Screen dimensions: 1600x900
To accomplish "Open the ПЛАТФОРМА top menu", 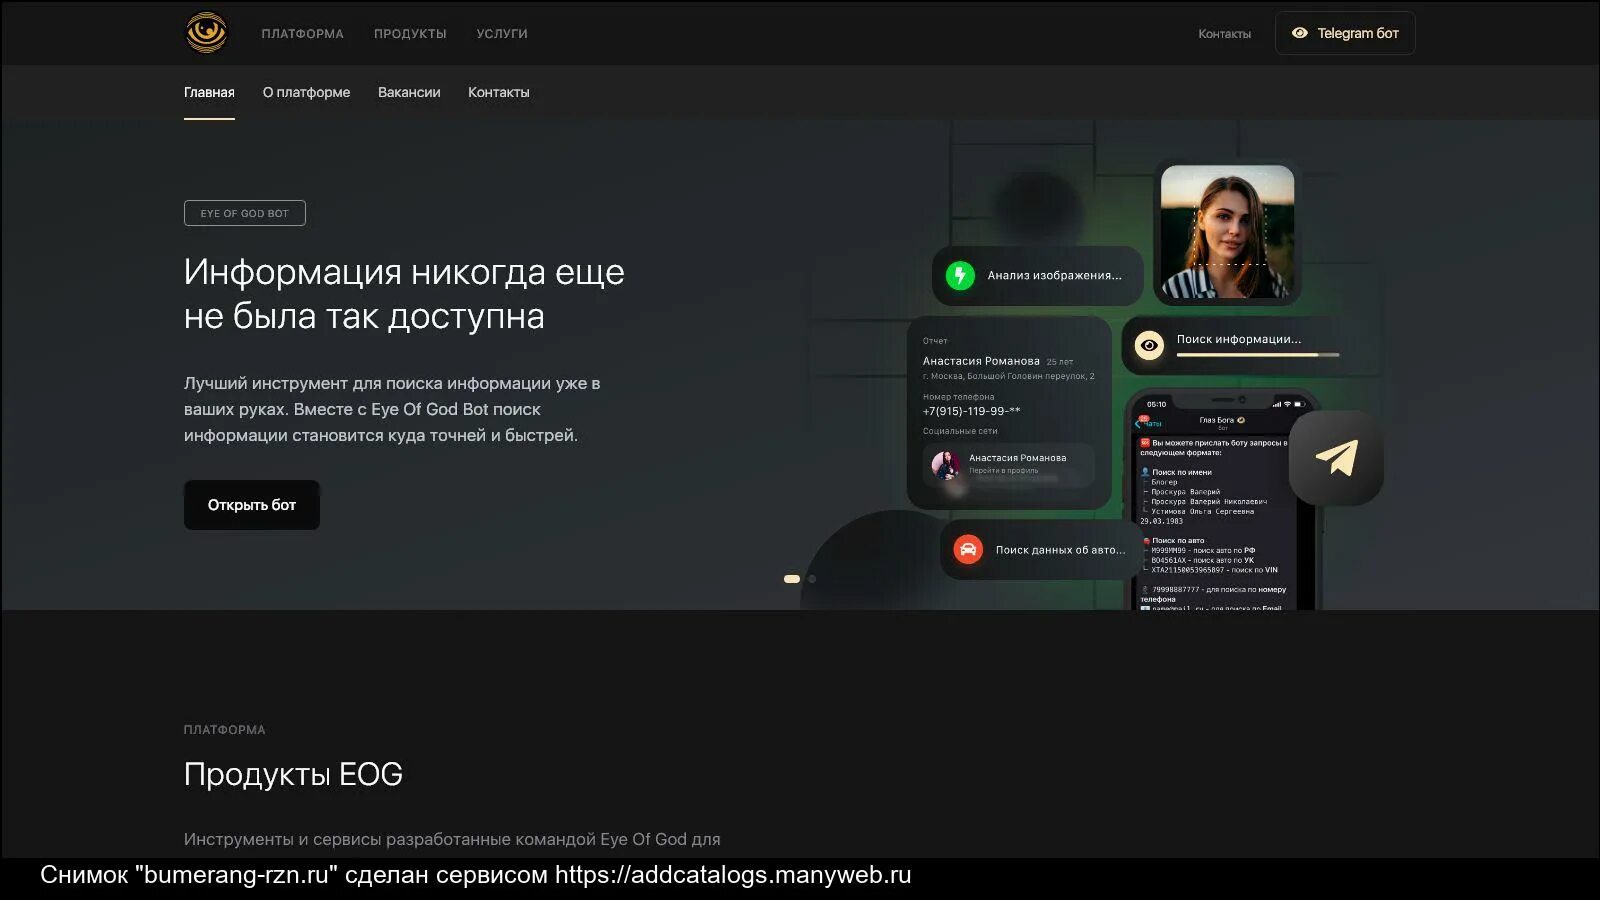I will pyautogui.click(x=302, y=34).
